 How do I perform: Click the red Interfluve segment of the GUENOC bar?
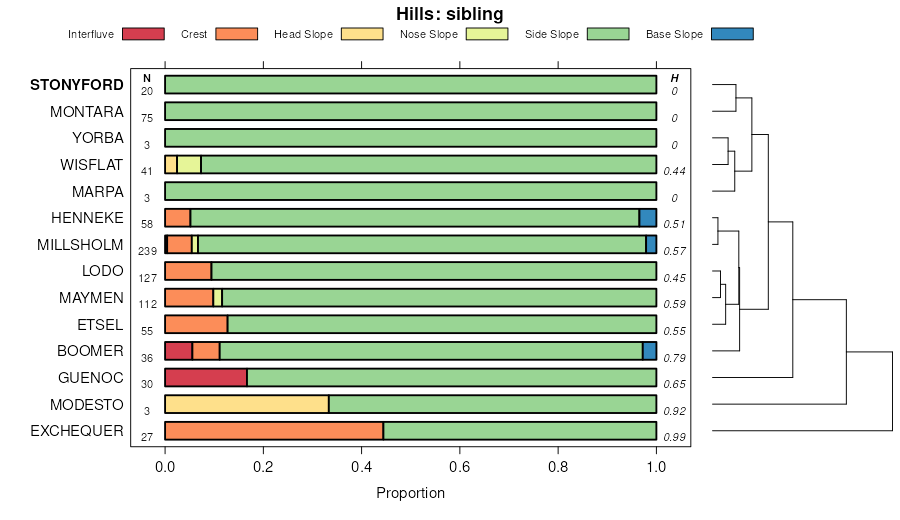tap(205, 377)
